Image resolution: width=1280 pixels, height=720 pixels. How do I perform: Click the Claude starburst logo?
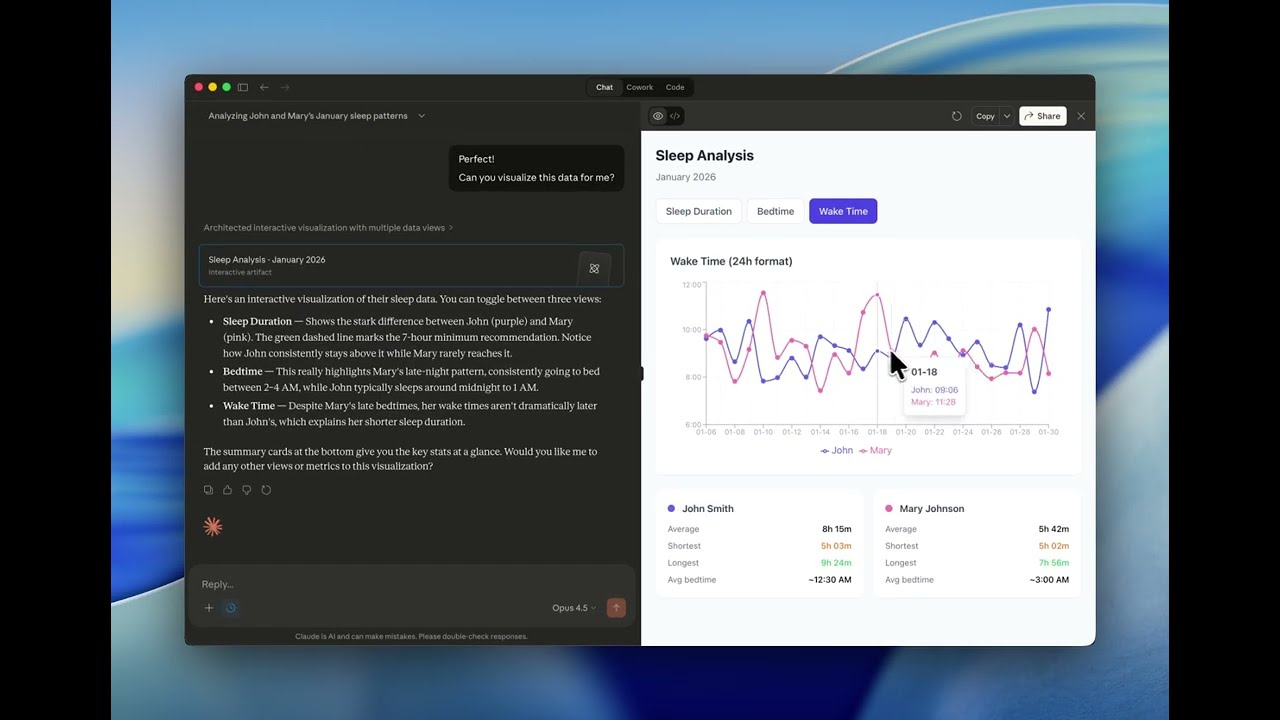[212, 527]
